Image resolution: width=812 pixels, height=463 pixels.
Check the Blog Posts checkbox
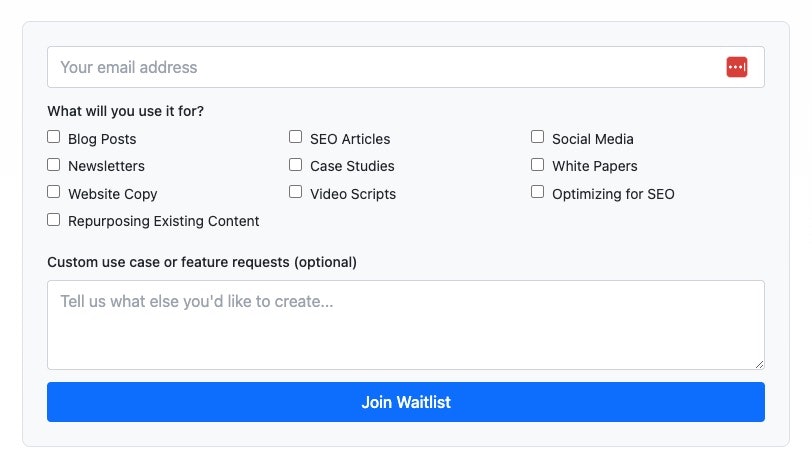click(53, 137)
